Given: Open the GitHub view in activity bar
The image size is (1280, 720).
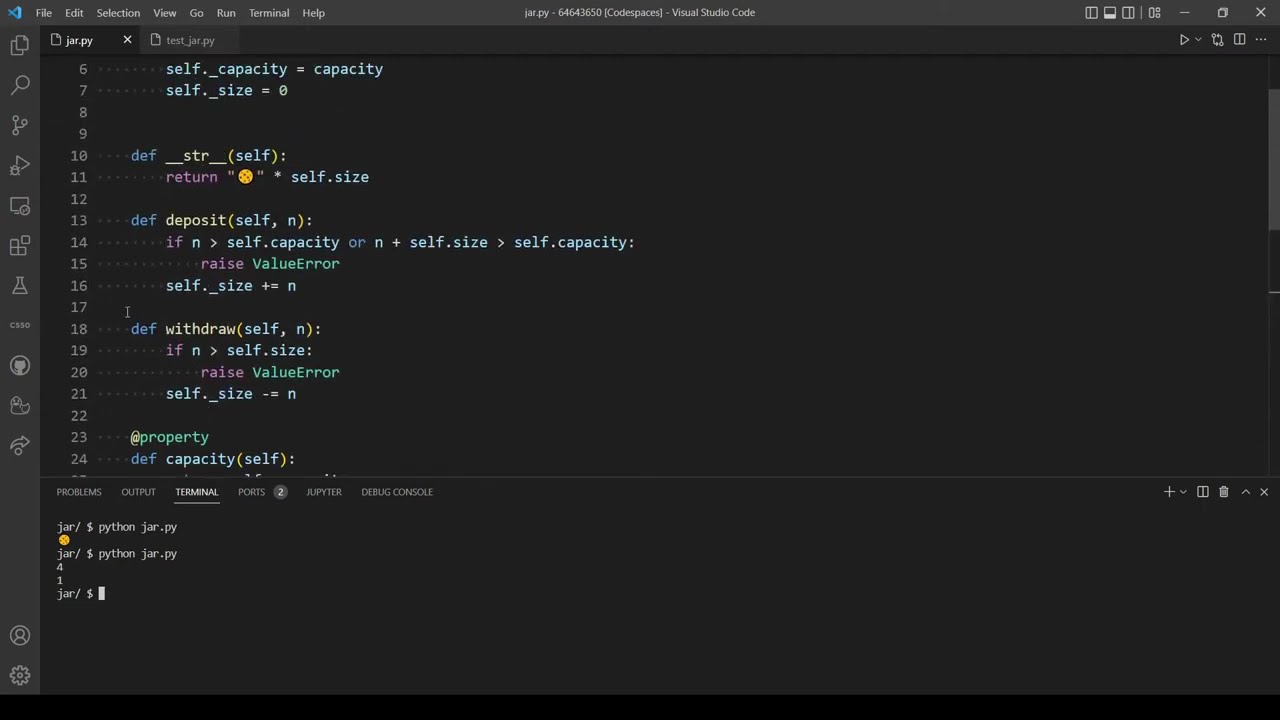Looking at the screenshot, I should (x=20, y=365).
